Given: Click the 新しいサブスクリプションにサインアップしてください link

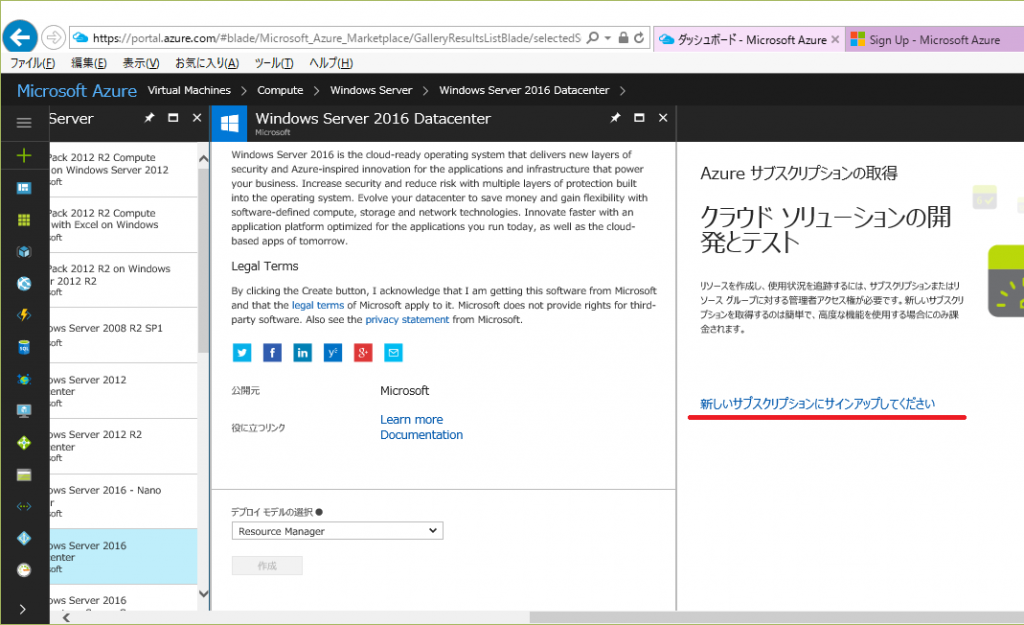Looking at the screenshot, I should tap(818, 404).
